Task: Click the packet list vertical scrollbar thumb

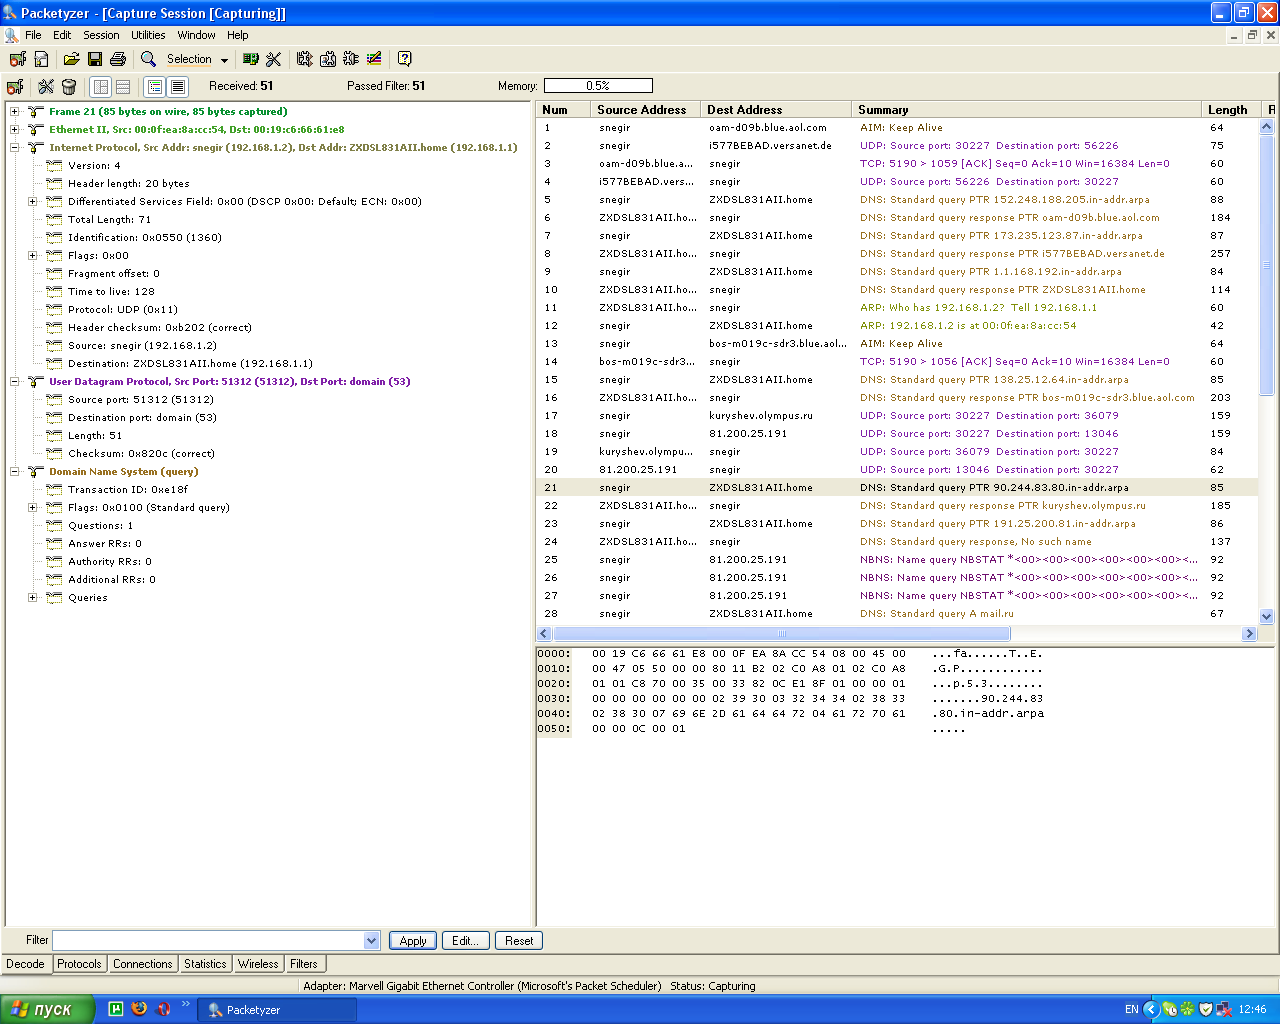Action: pyautogui.click(x=1267, y=266)
